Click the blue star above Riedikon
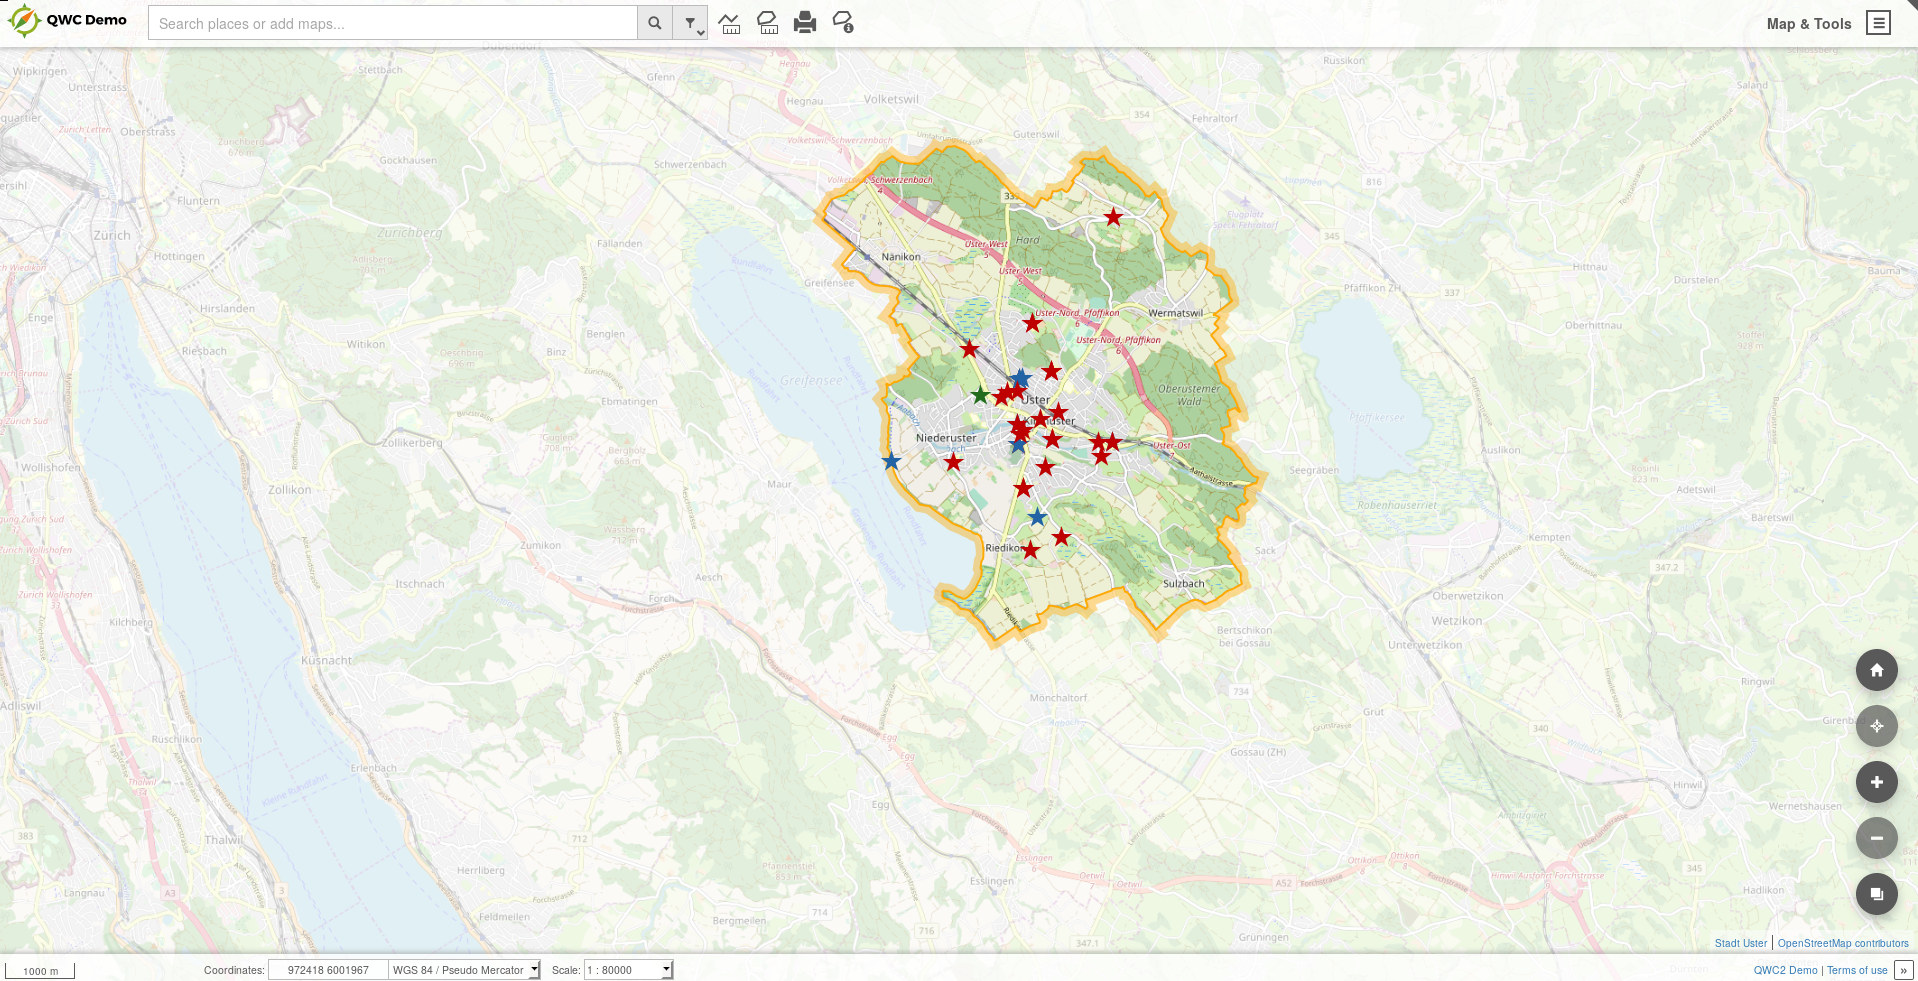1918x981 pixels. [x=1037, y=517]
